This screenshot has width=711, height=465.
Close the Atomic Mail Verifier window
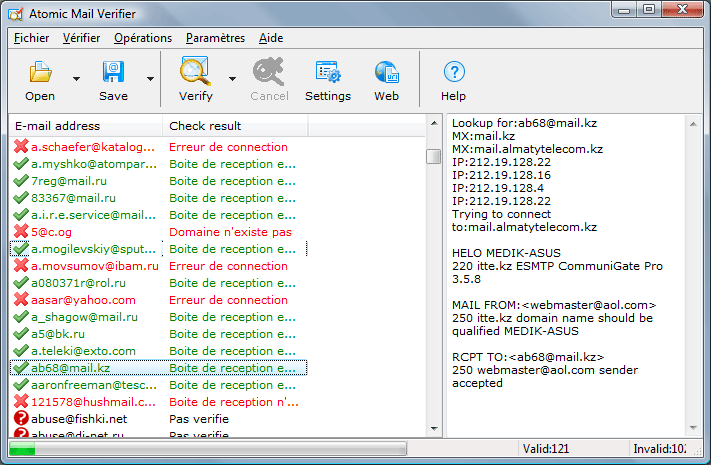tap(682, 10)
